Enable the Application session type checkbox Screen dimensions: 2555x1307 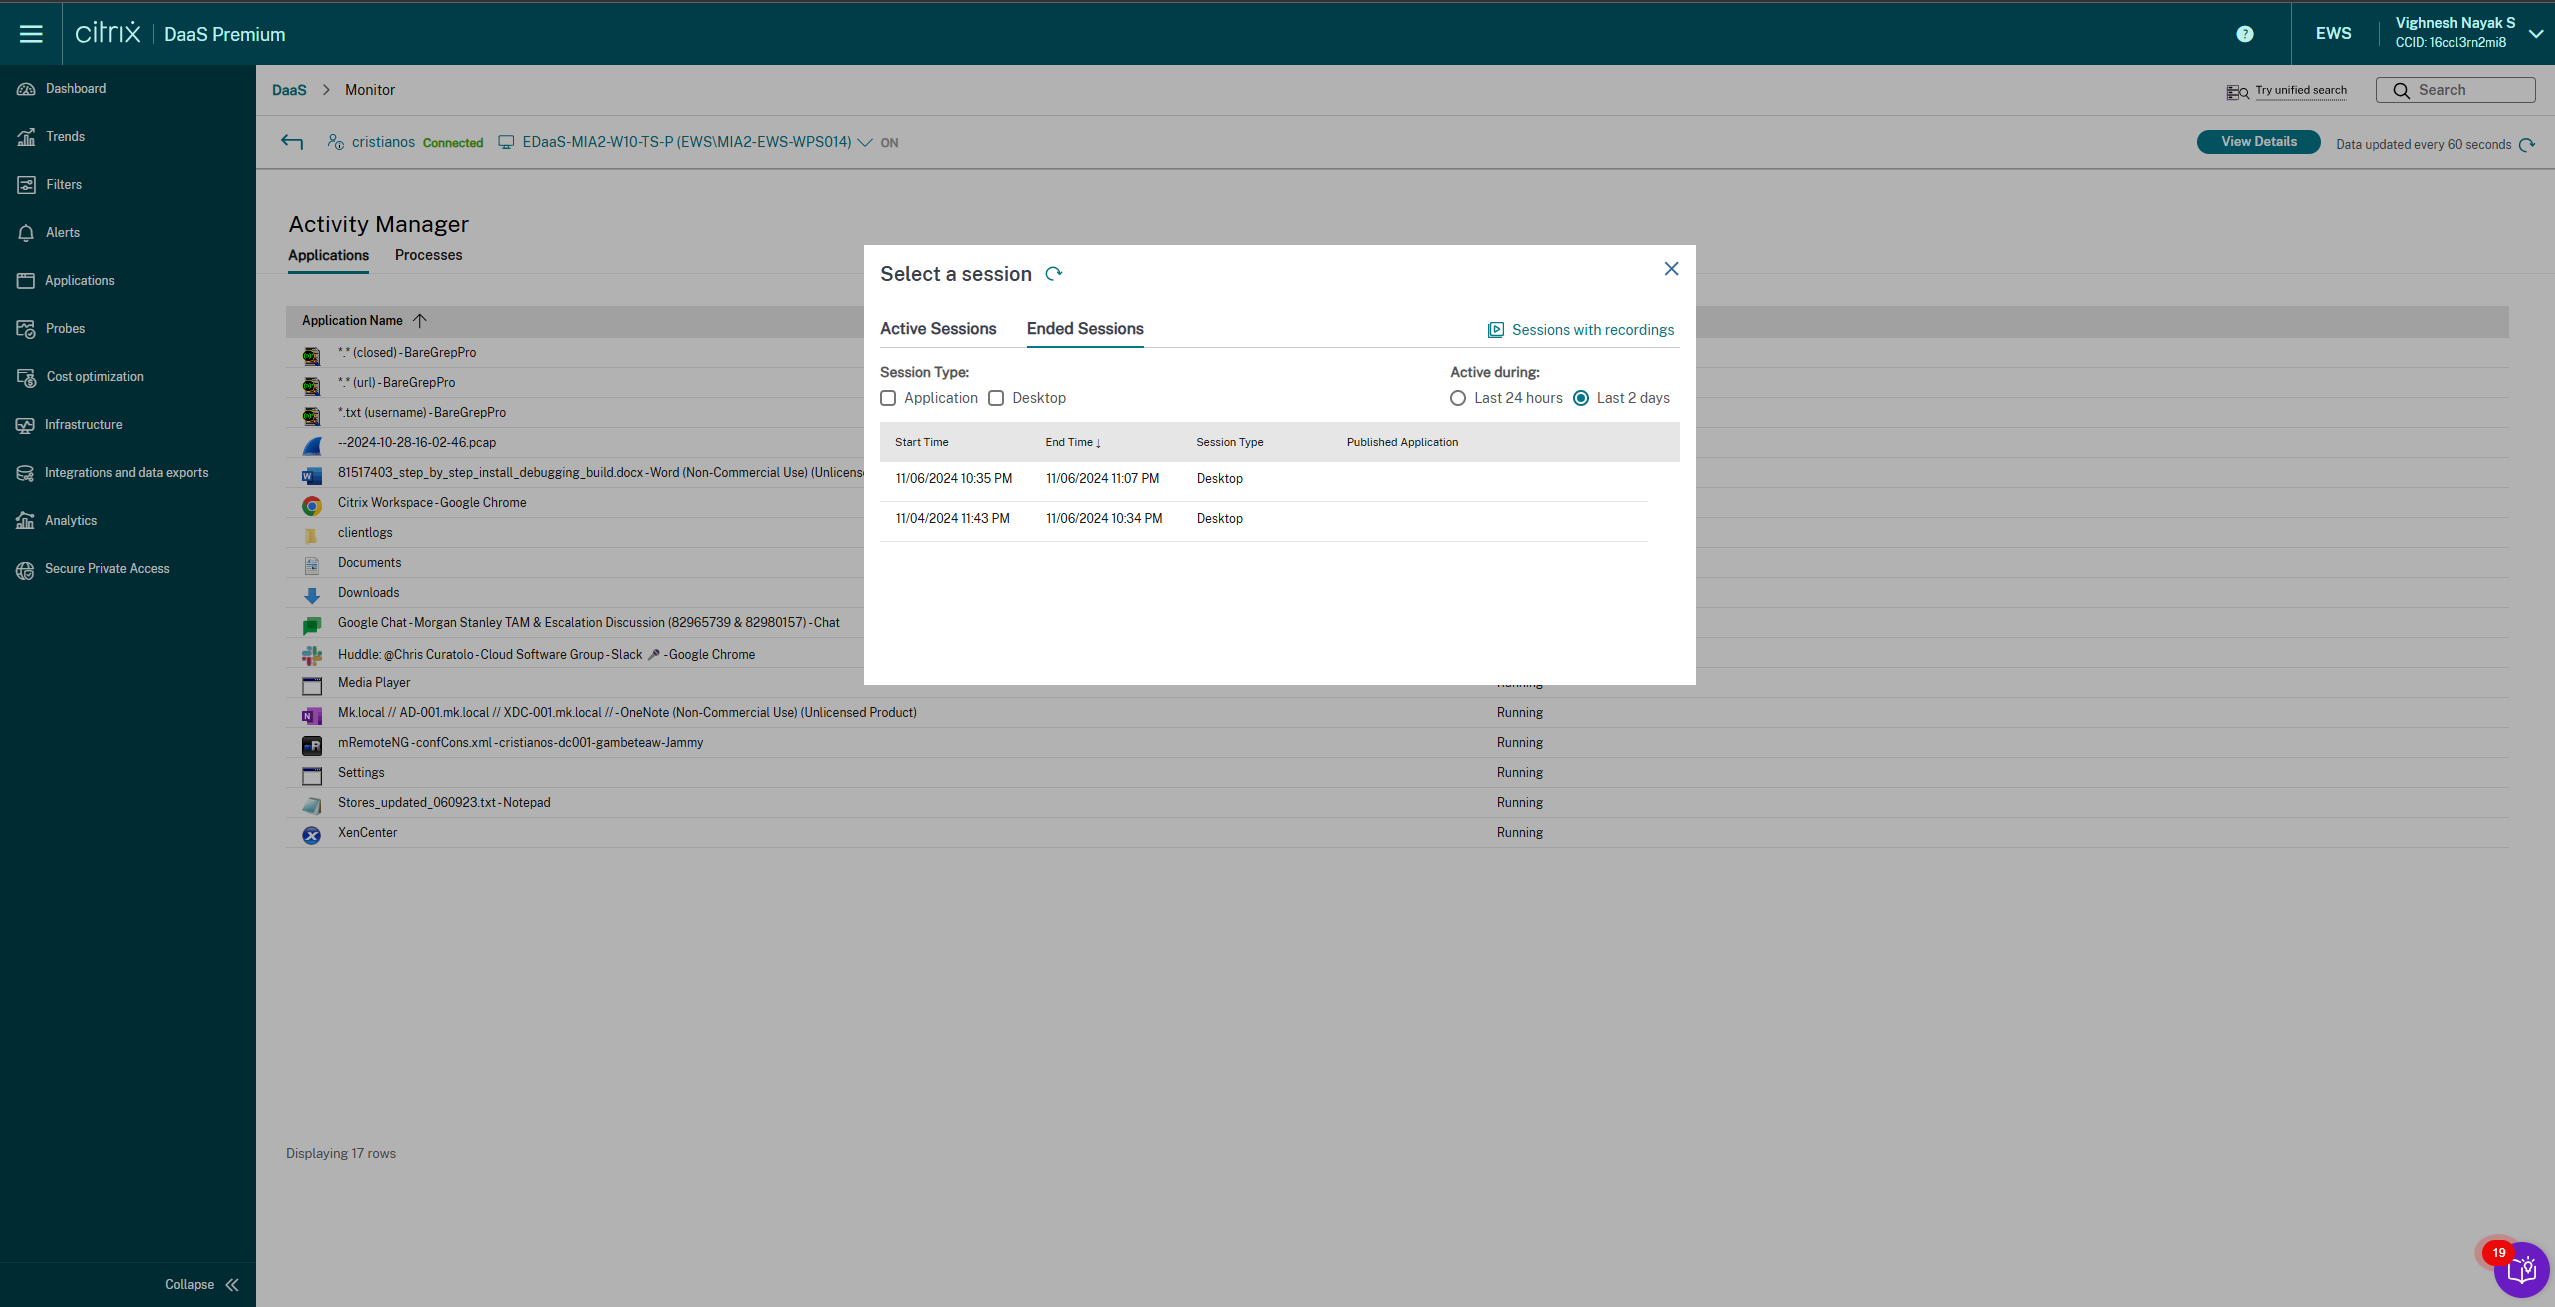click(888, 398)
